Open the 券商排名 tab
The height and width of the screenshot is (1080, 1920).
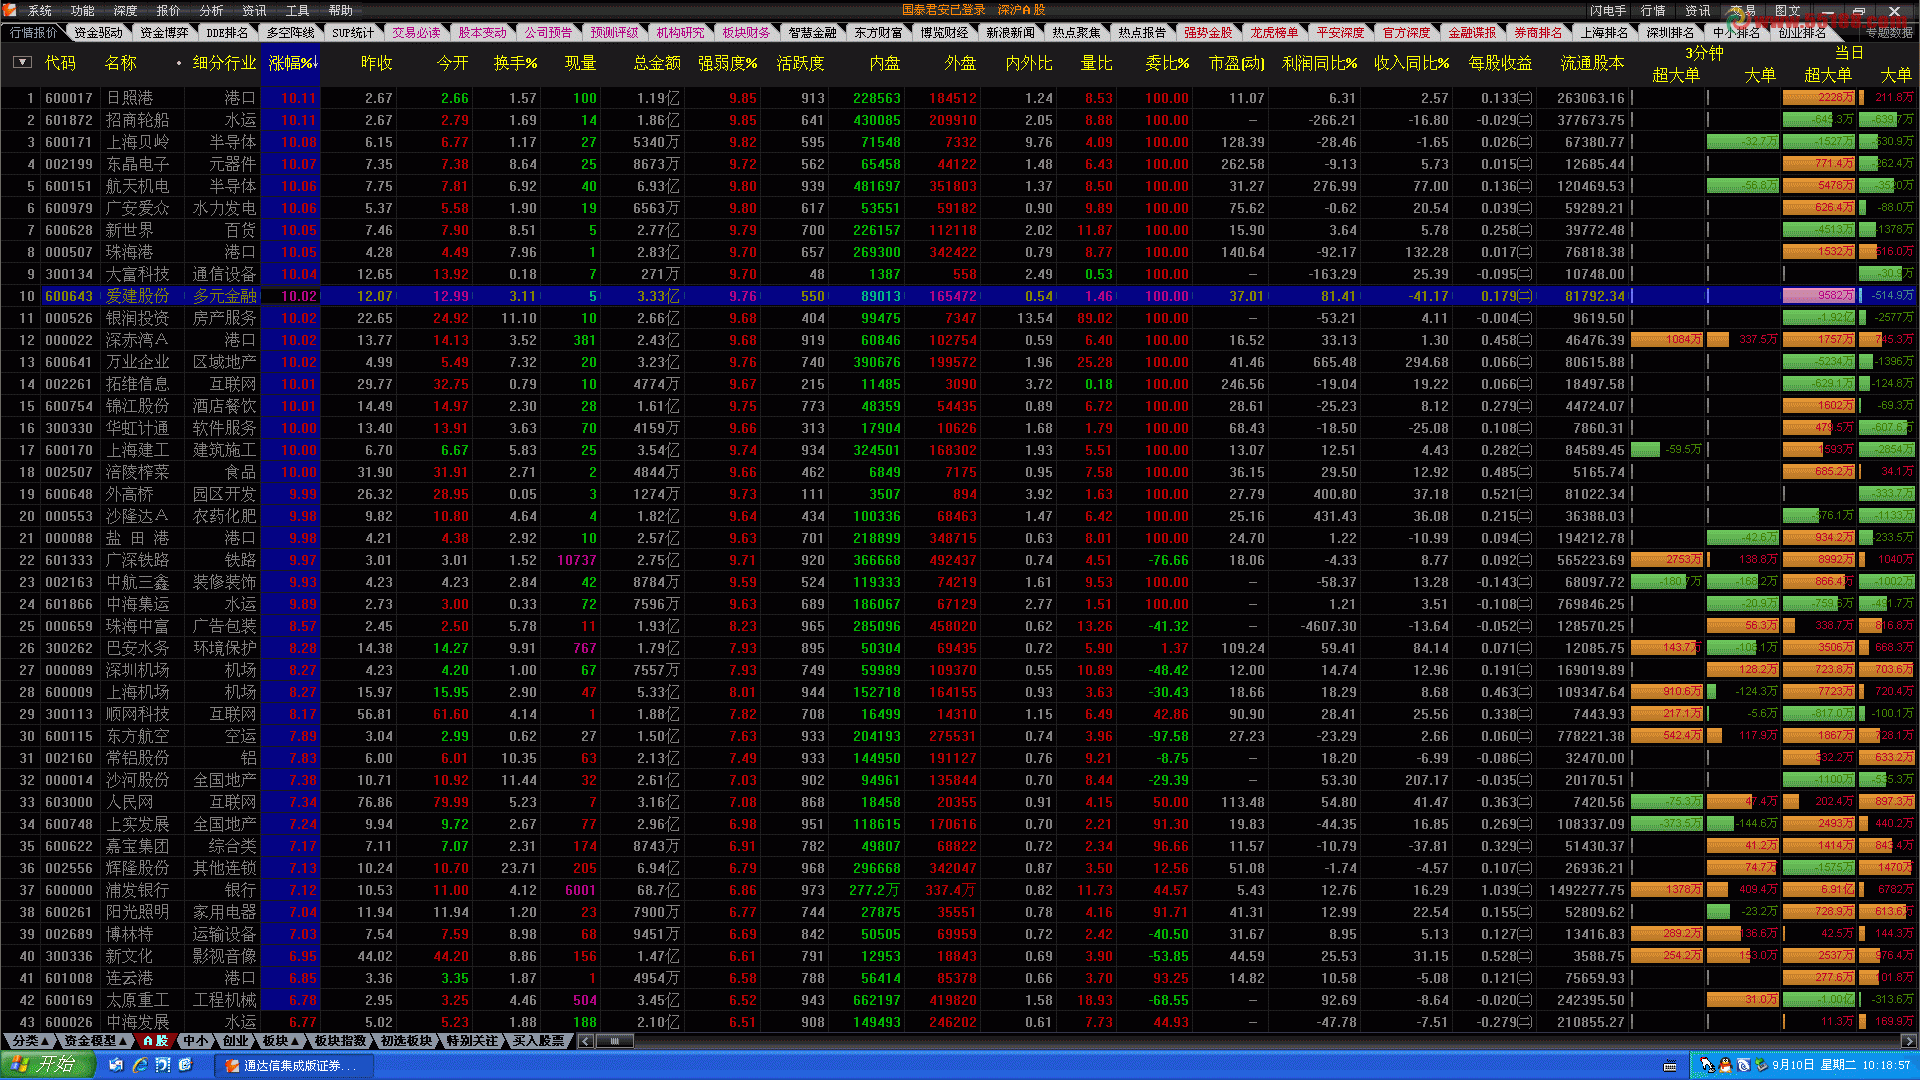tap(1538, 32)
